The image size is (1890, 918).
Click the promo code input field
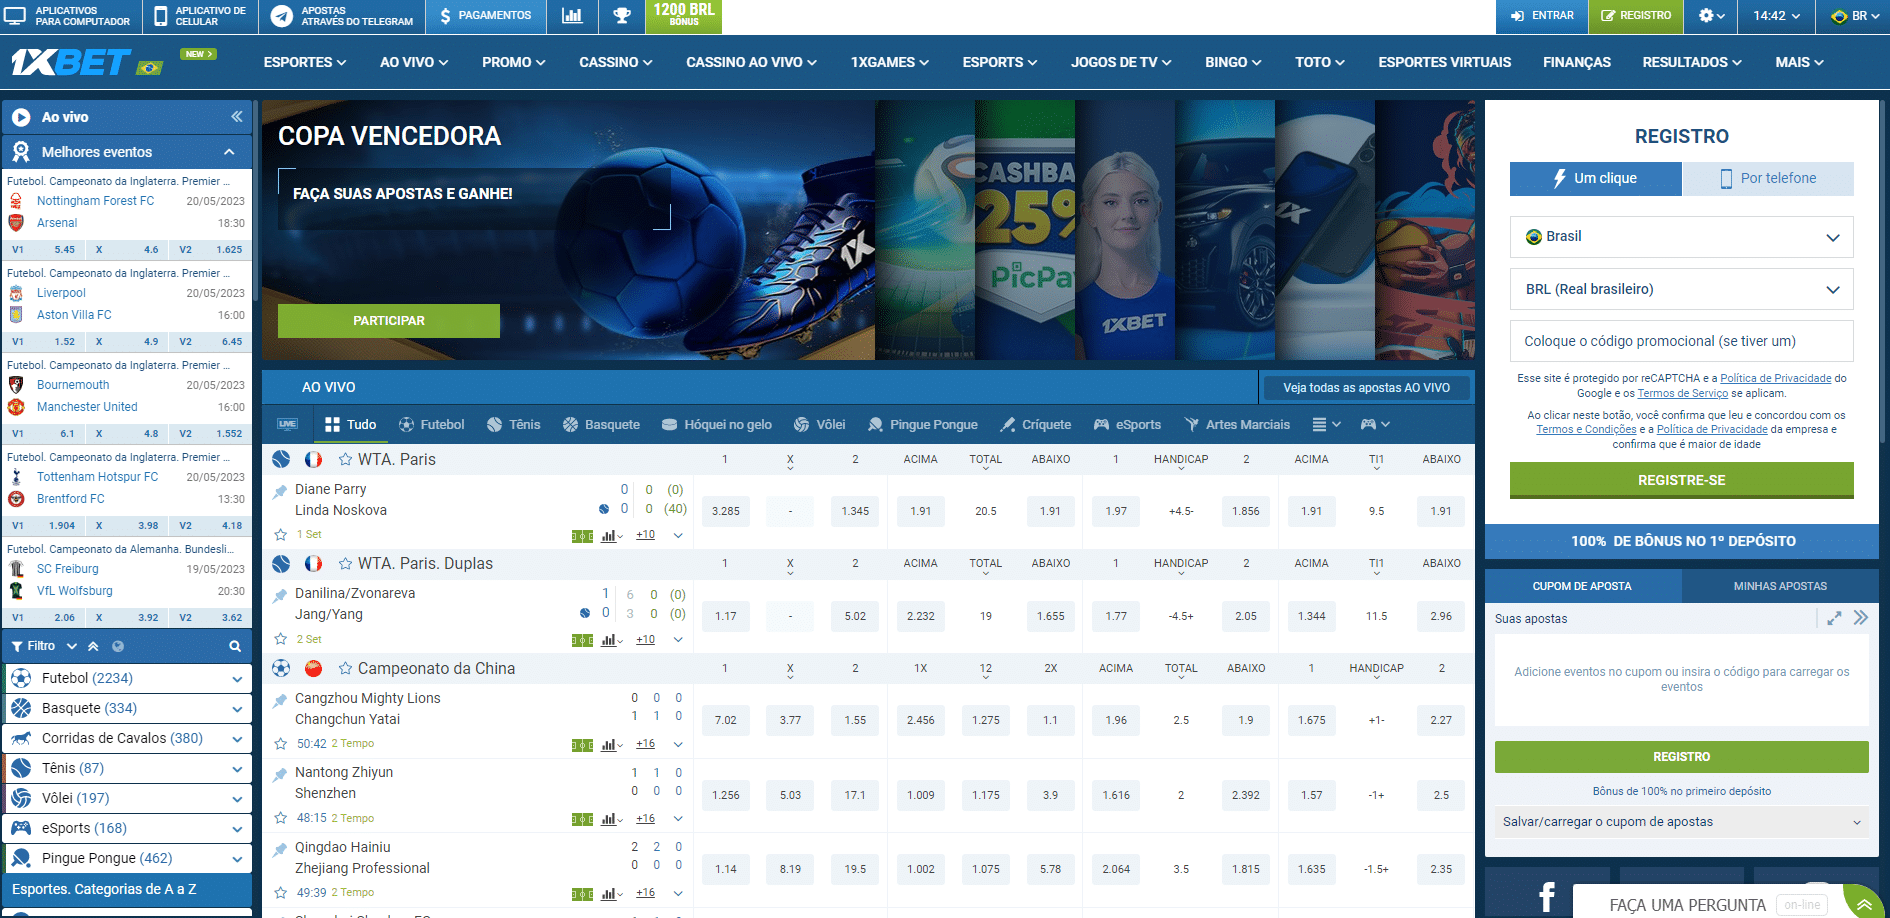(x=1682, y=341)
